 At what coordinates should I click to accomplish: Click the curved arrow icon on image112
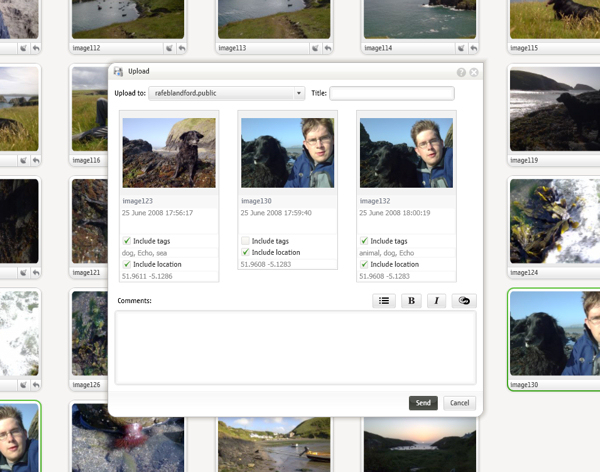pyautogui.click(x=182, y=48)
